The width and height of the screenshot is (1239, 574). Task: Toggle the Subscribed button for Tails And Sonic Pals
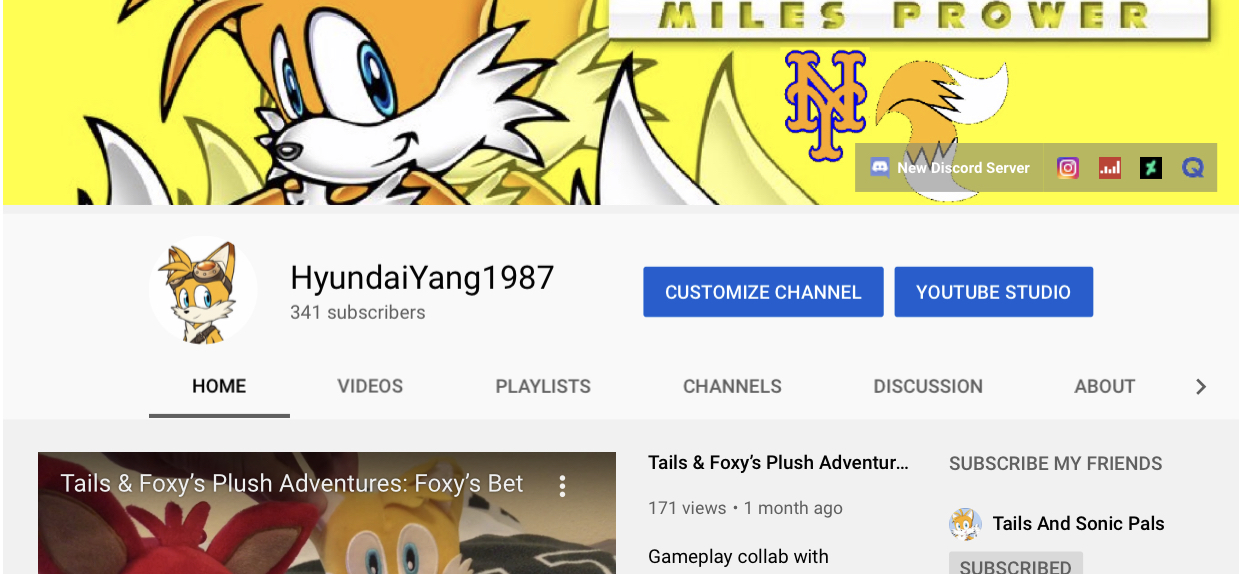1015,563
